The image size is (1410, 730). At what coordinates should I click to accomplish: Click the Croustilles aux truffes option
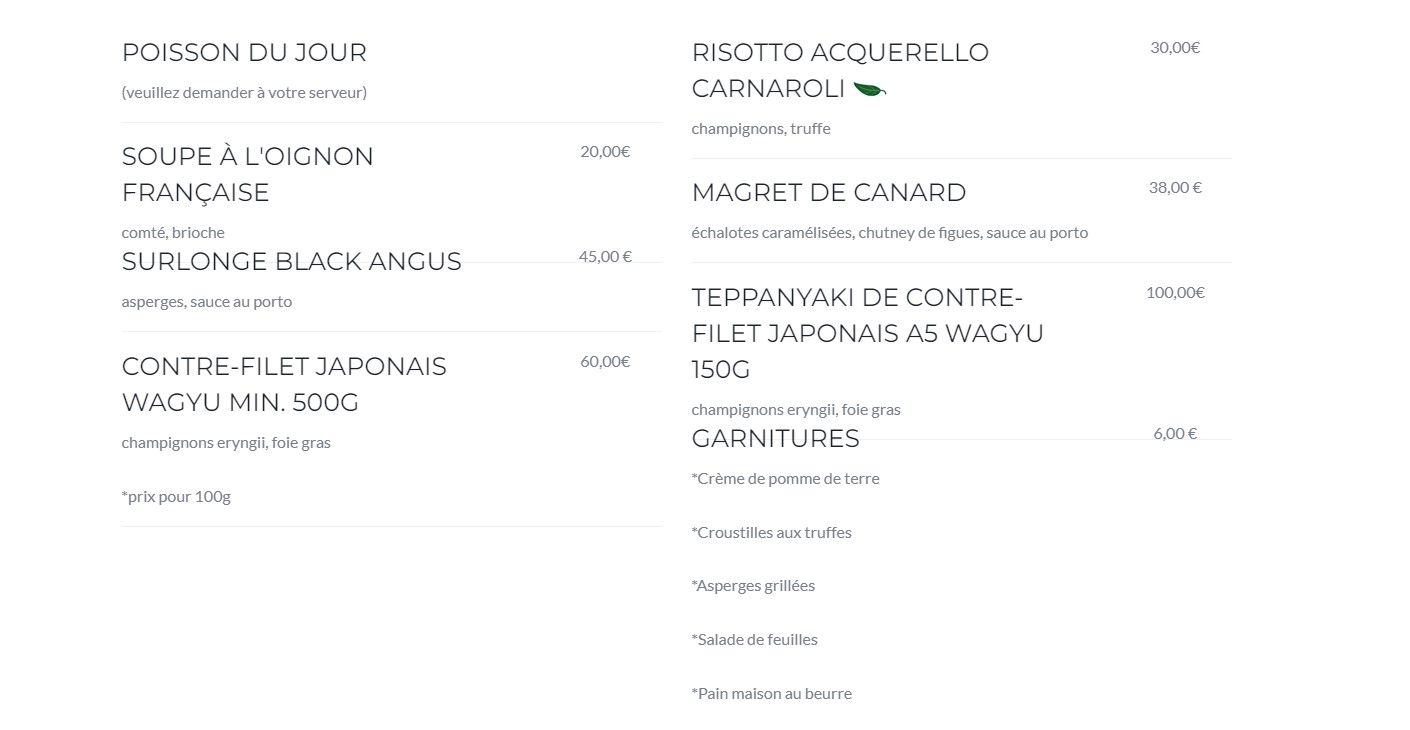pyautogui.click(x=772, y=533)
